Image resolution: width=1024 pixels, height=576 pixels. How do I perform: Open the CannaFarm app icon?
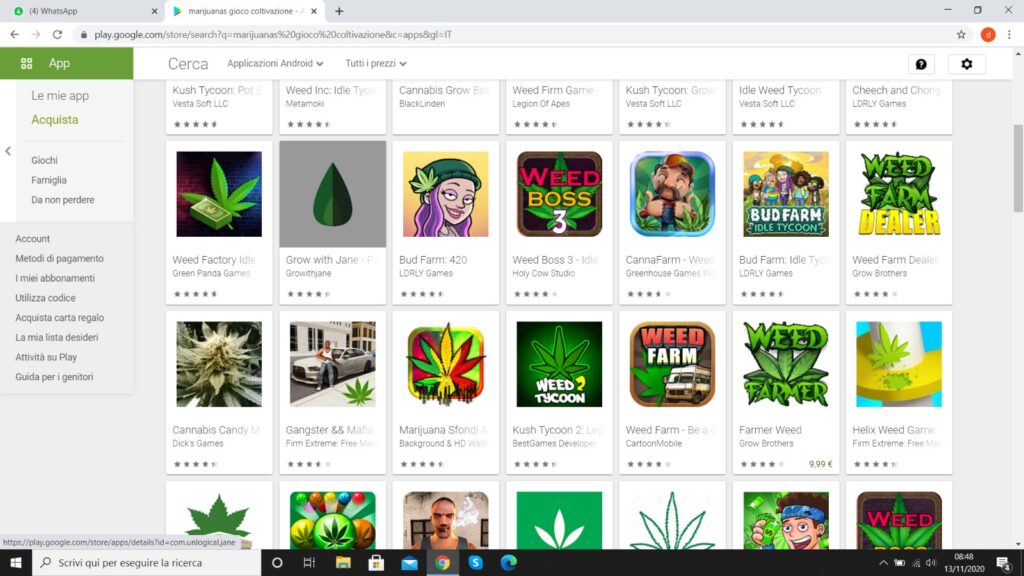click(x=672, y=194)
